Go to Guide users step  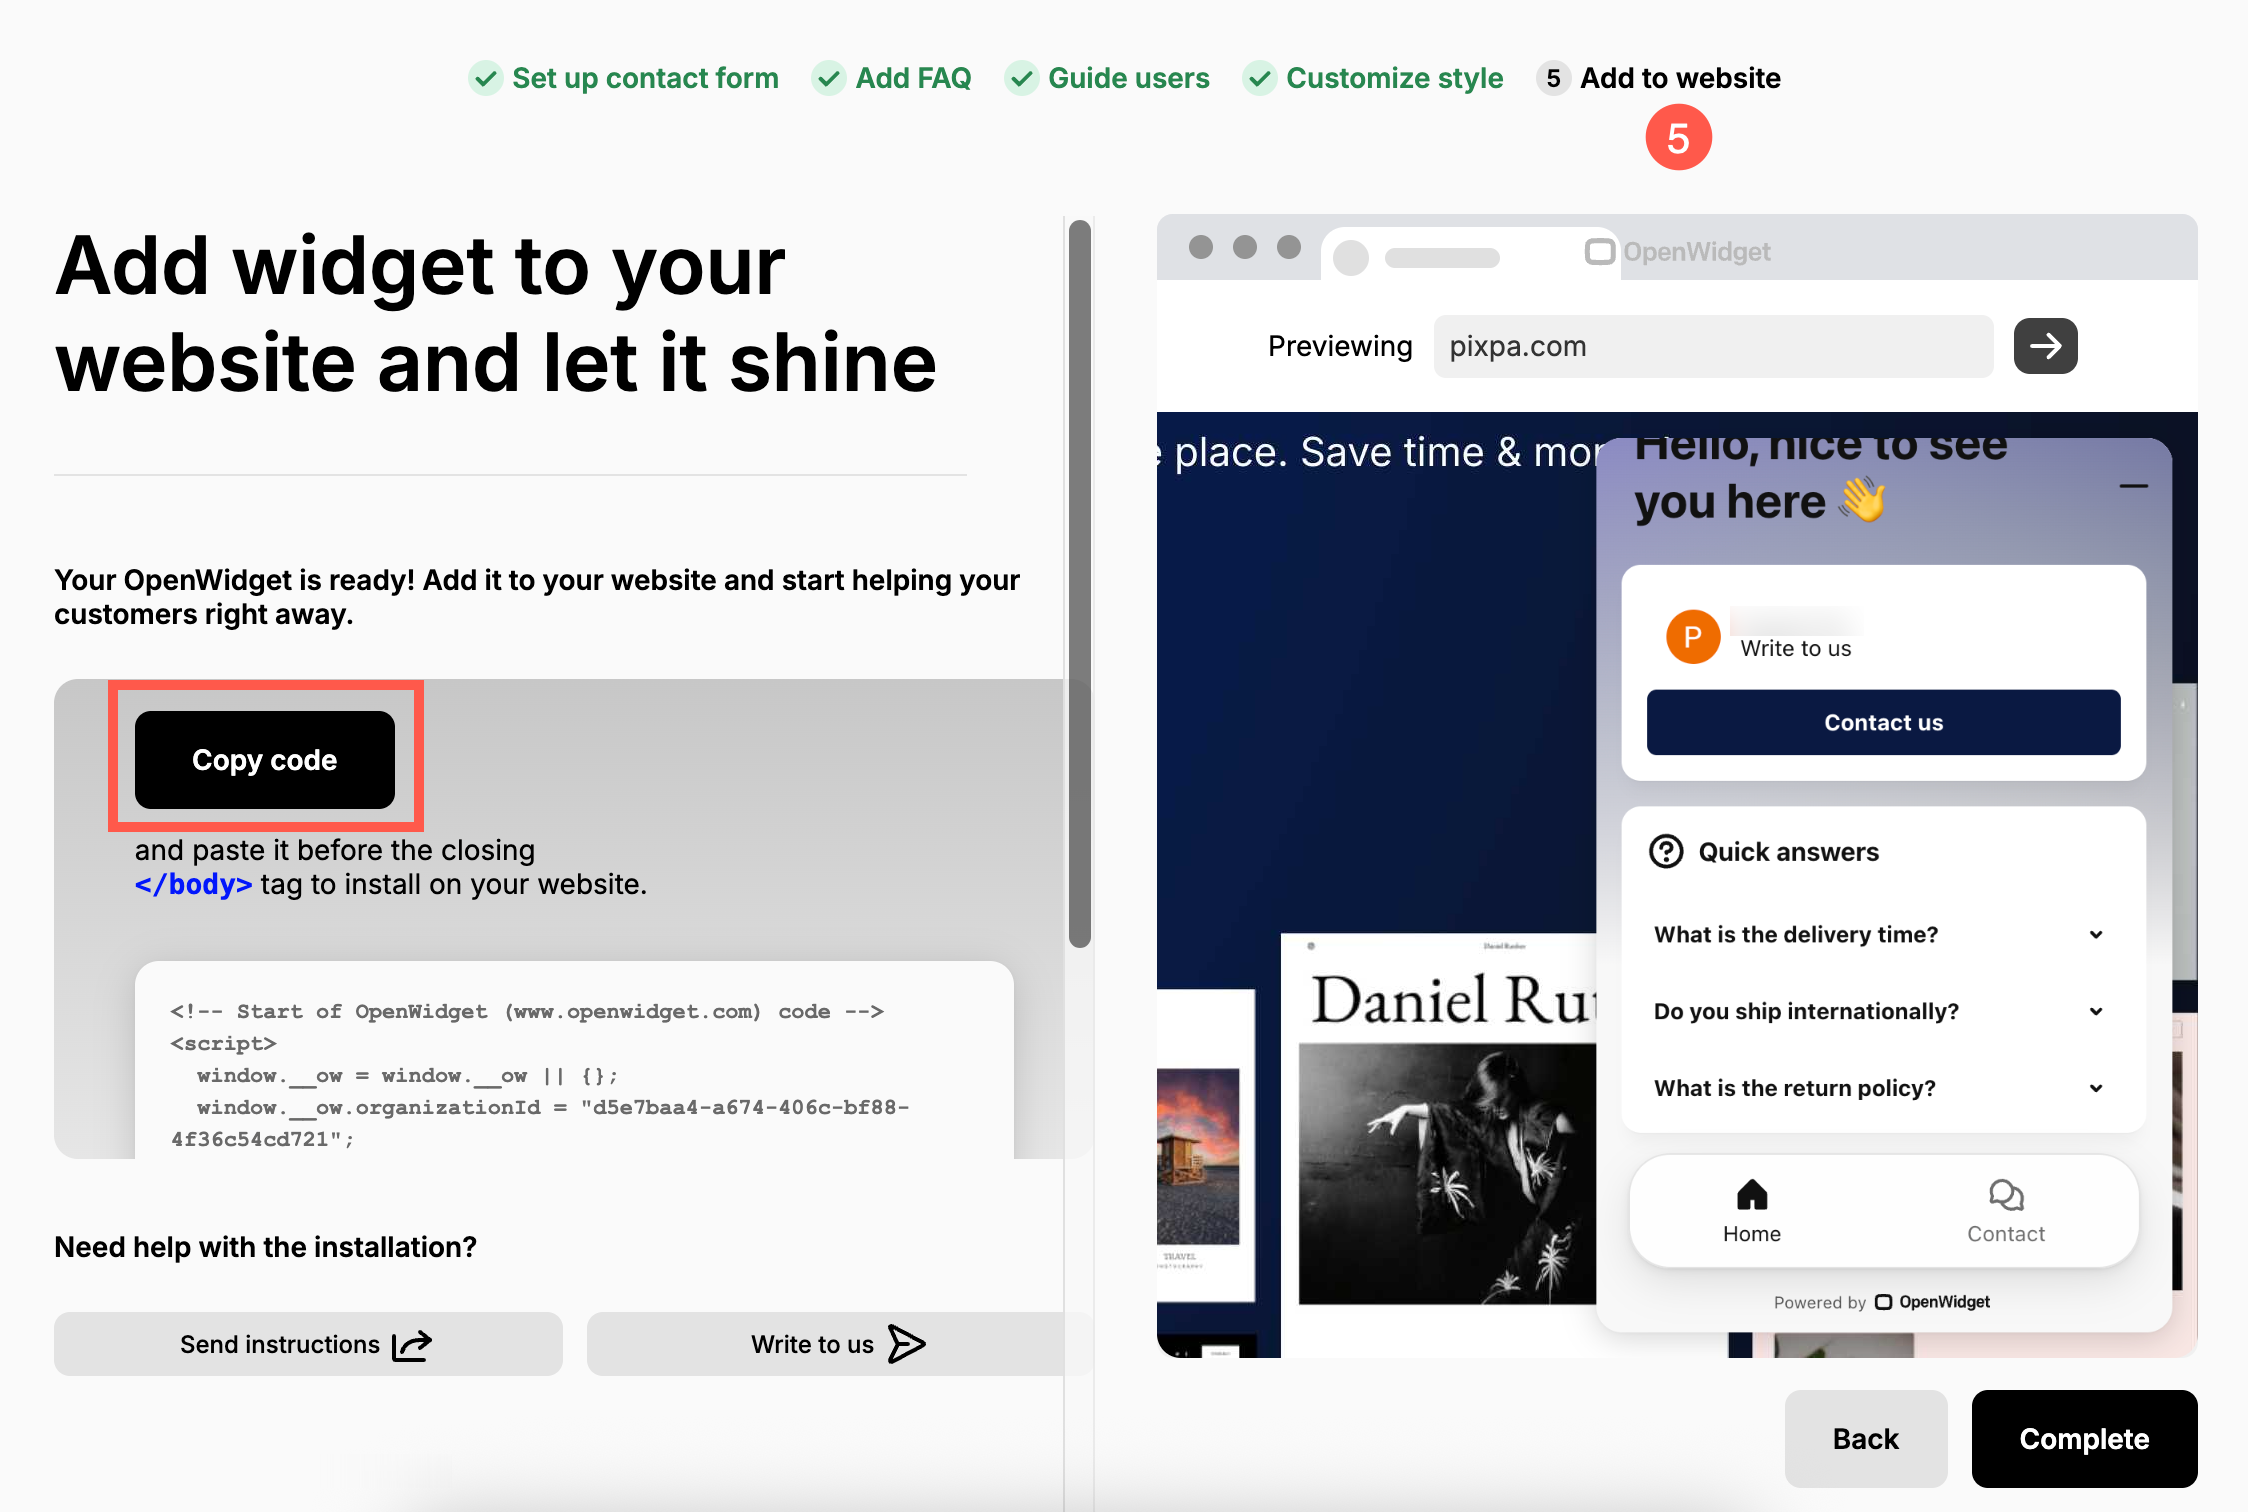(x=1107, y=78)
